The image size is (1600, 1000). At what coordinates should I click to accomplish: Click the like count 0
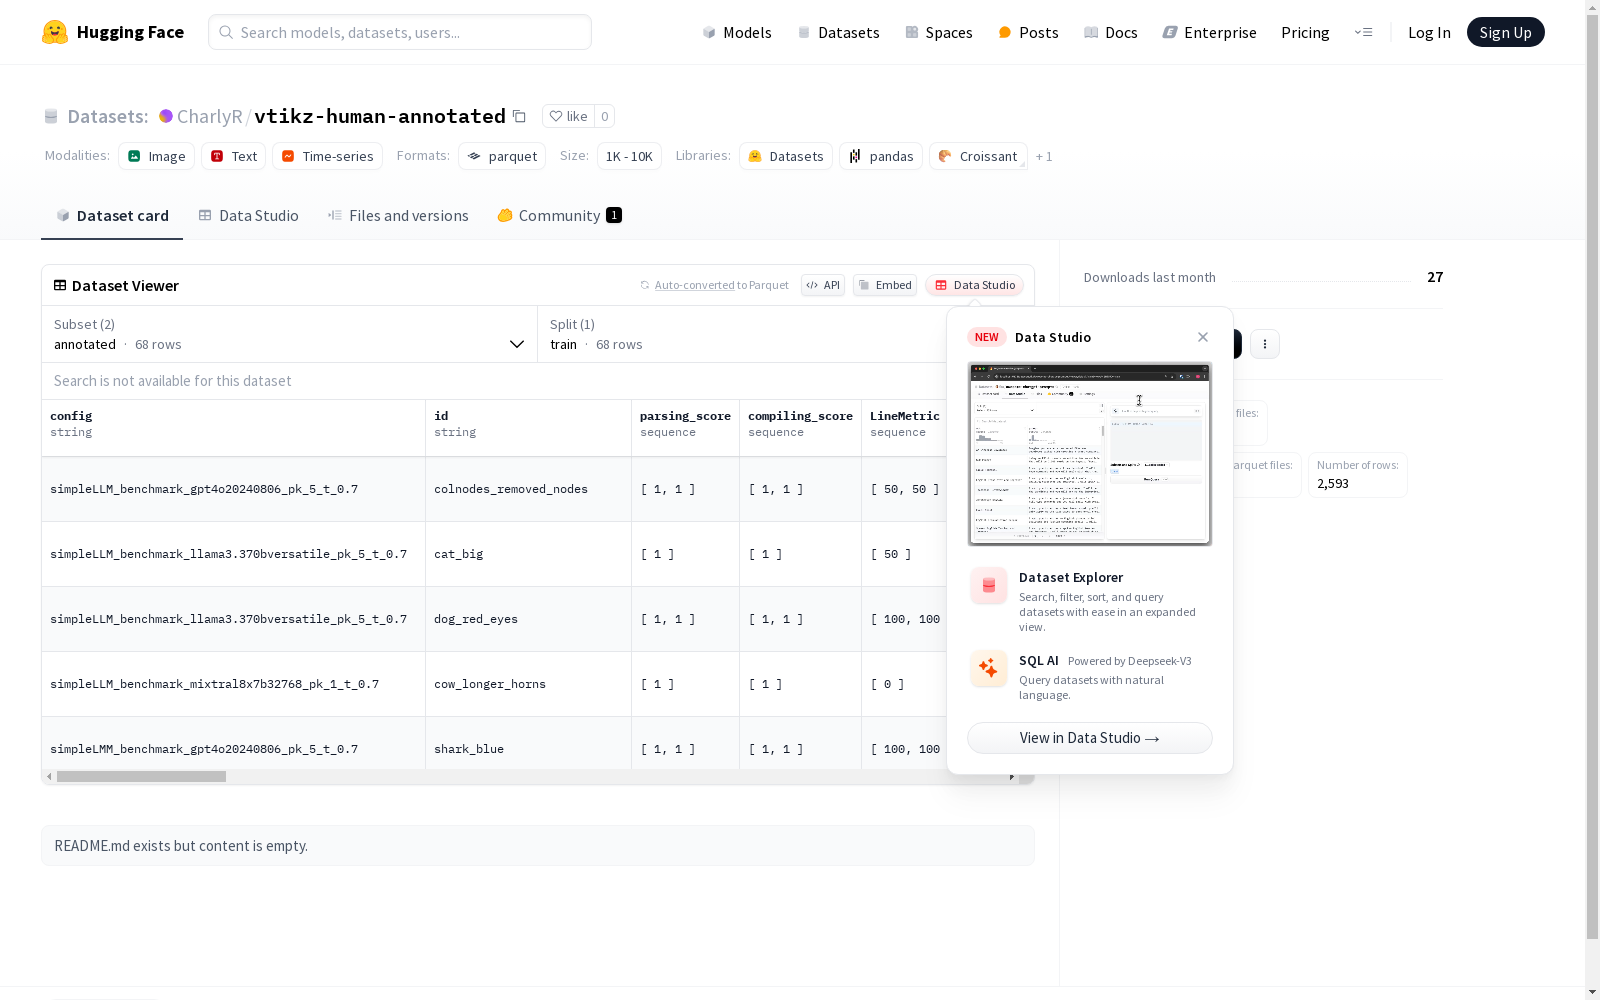point(604,116)
